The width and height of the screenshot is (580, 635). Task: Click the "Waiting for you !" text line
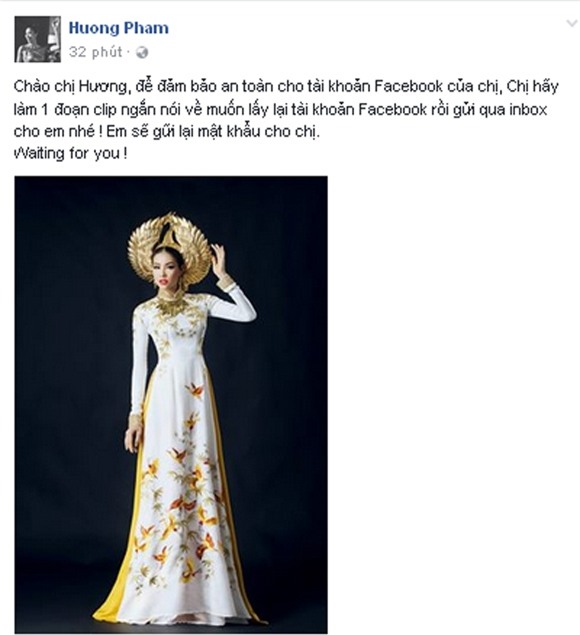pyautogui.click(x=71, y=154)
